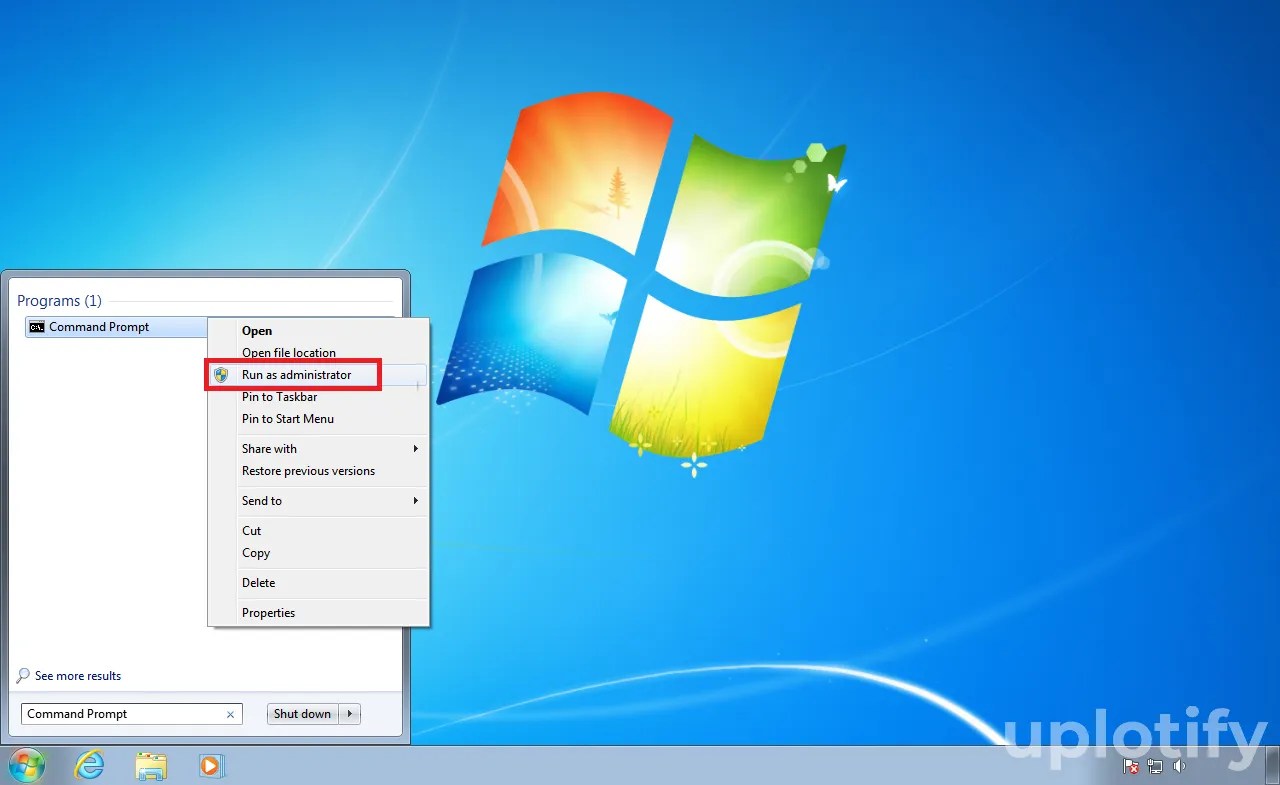1280x785 pixels.
Task: Launch Internet Explorer from the taskbar
Action: coord(89,765)
